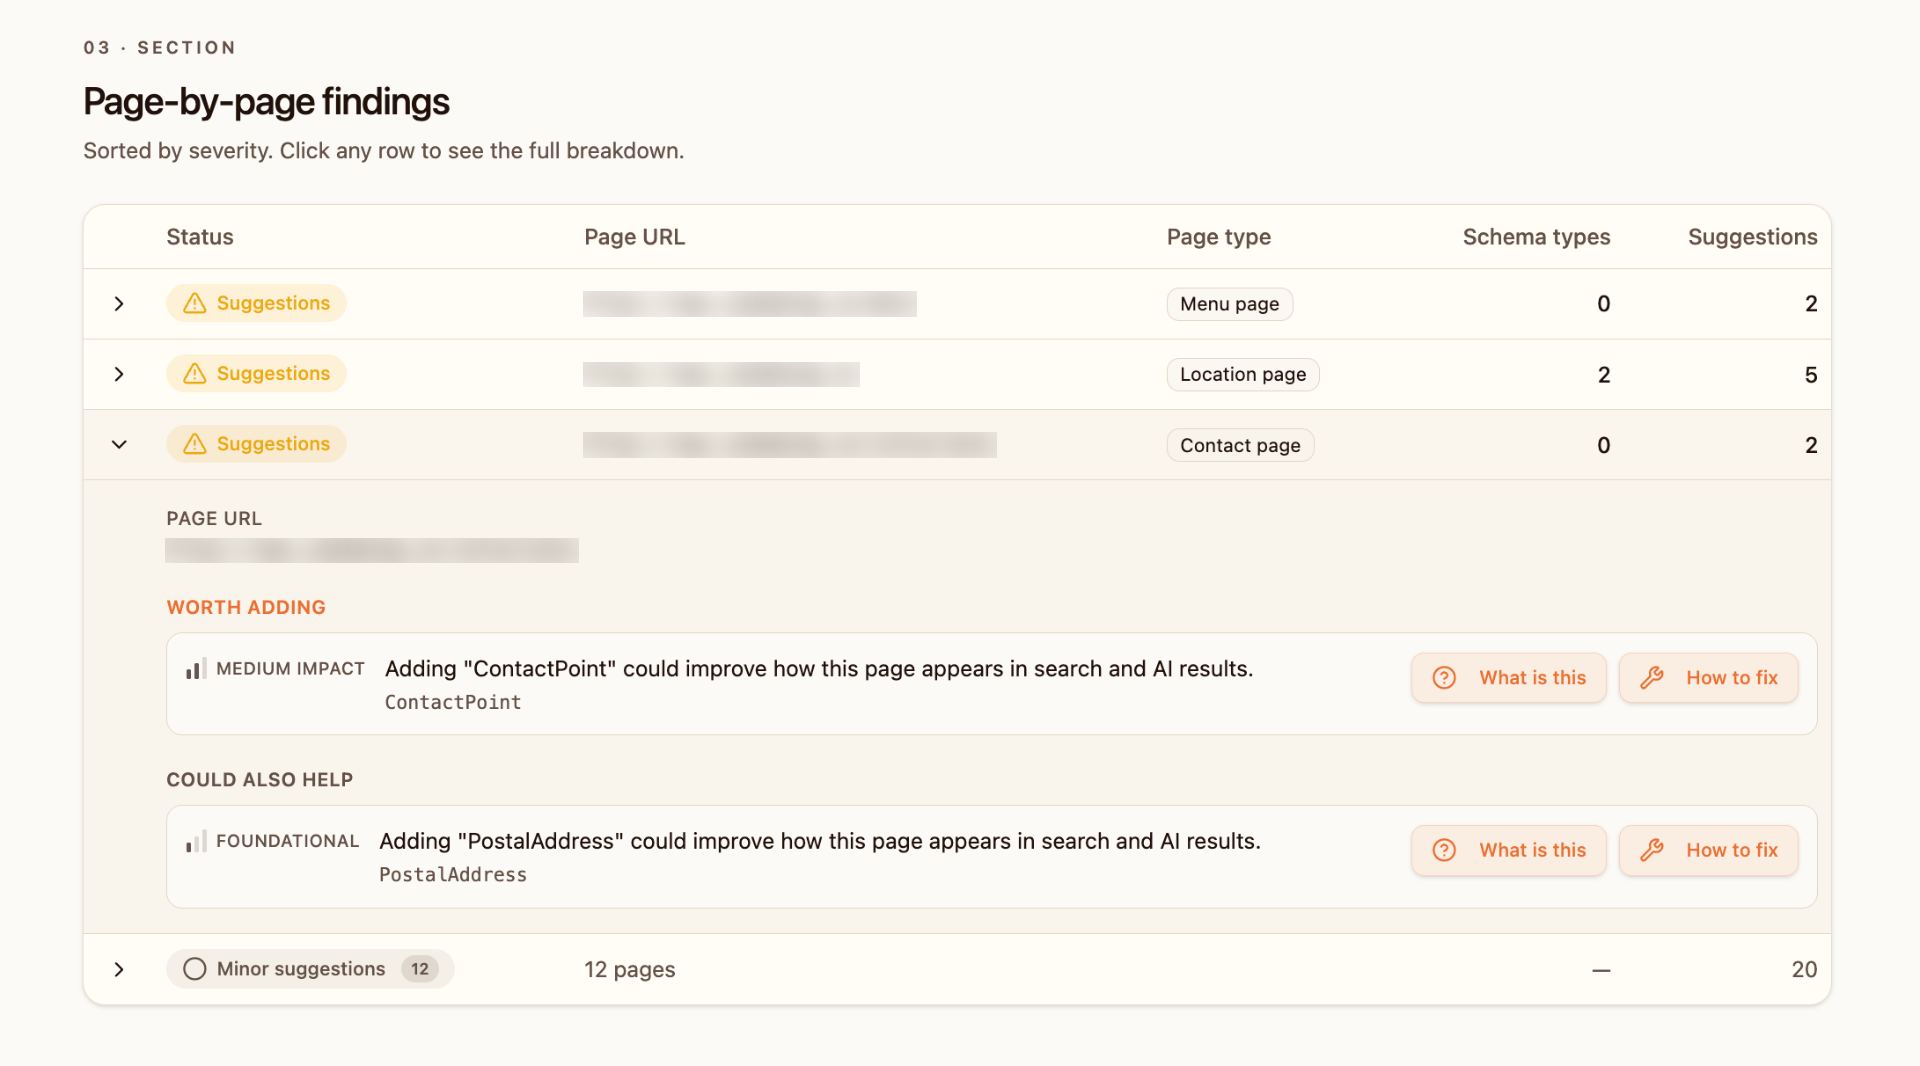Click wrench icon for ContactPoint fix

(x=1652, y=678)
